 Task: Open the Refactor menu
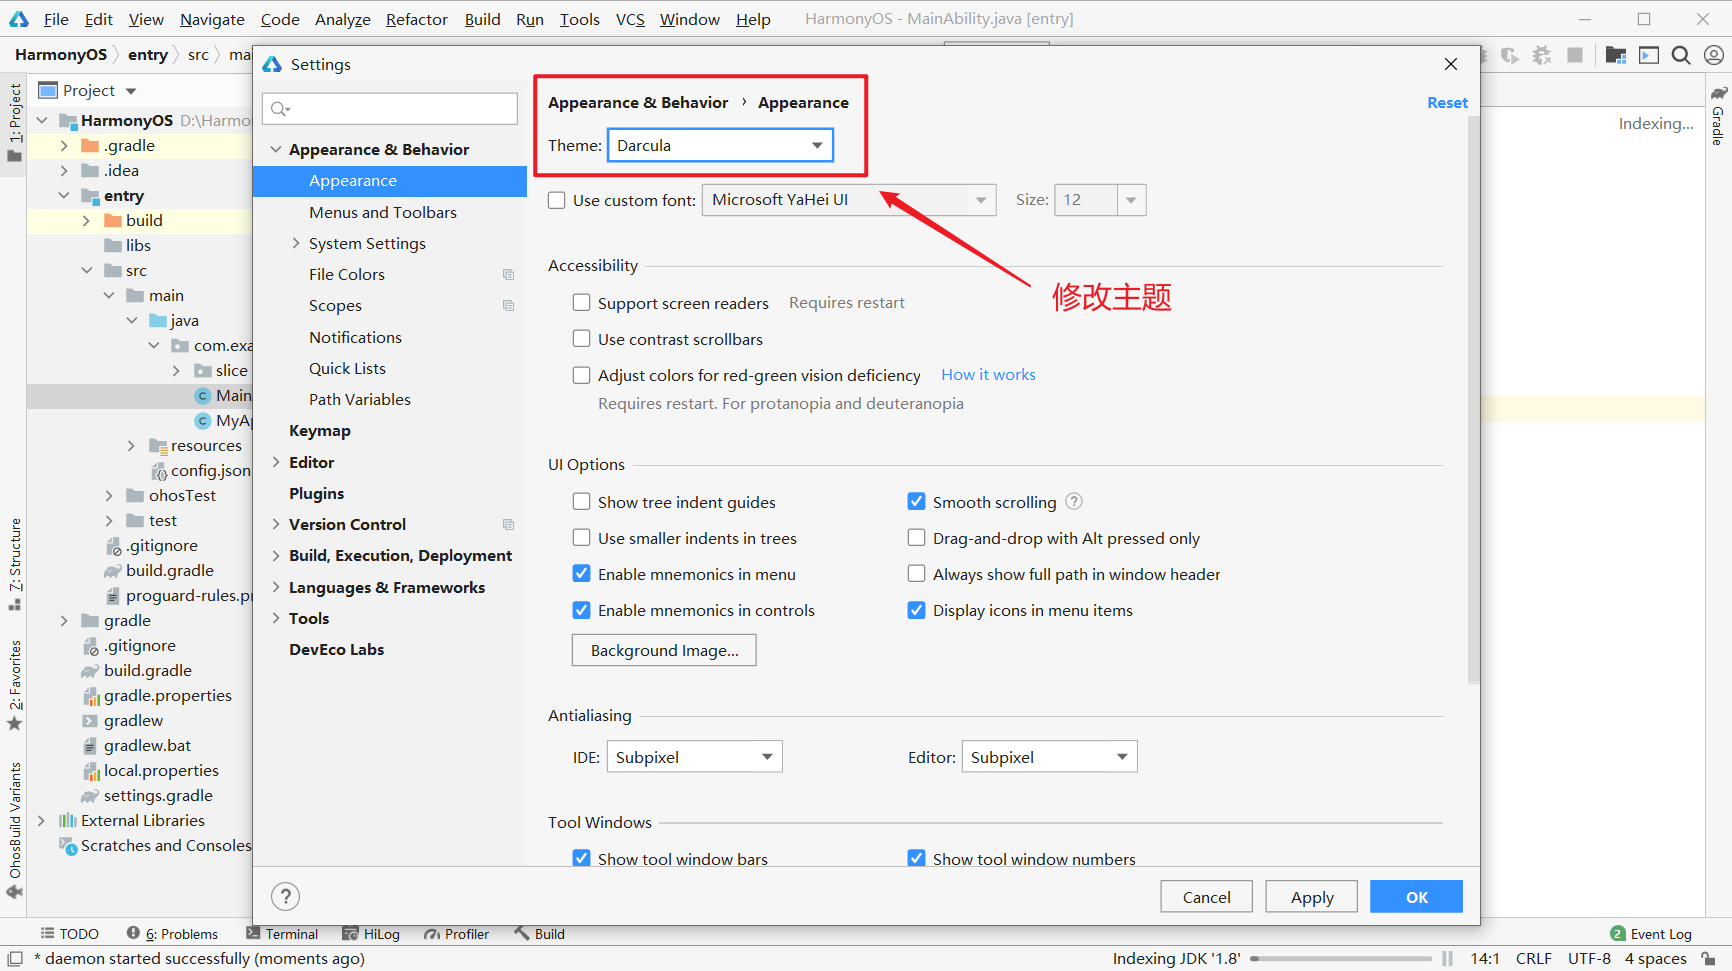(x=416, y=19)
